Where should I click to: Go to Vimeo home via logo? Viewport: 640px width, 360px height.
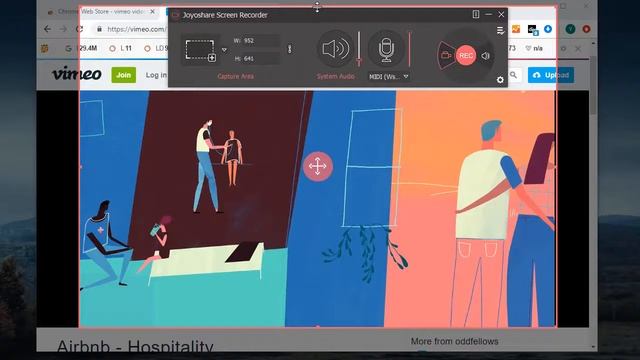click(x=77, y=73)
